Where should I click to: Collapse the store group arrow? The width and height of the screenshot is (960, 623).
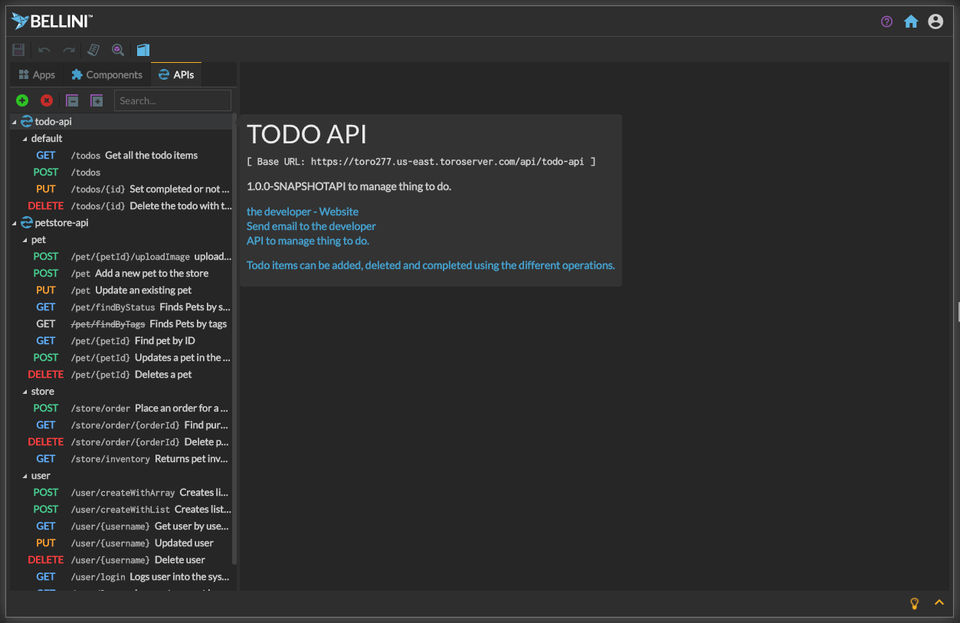pos(25,392)
